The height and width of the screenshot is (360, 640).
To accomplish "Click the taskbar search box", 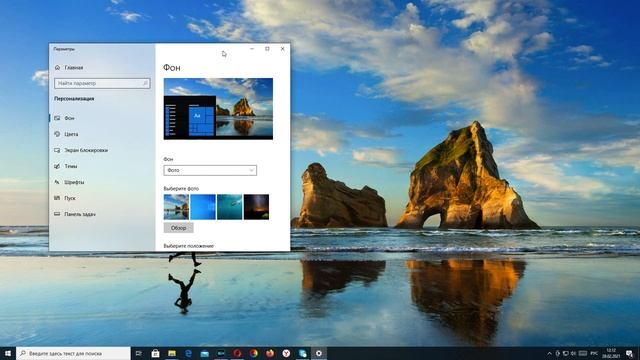I will [x=73, y=353].
